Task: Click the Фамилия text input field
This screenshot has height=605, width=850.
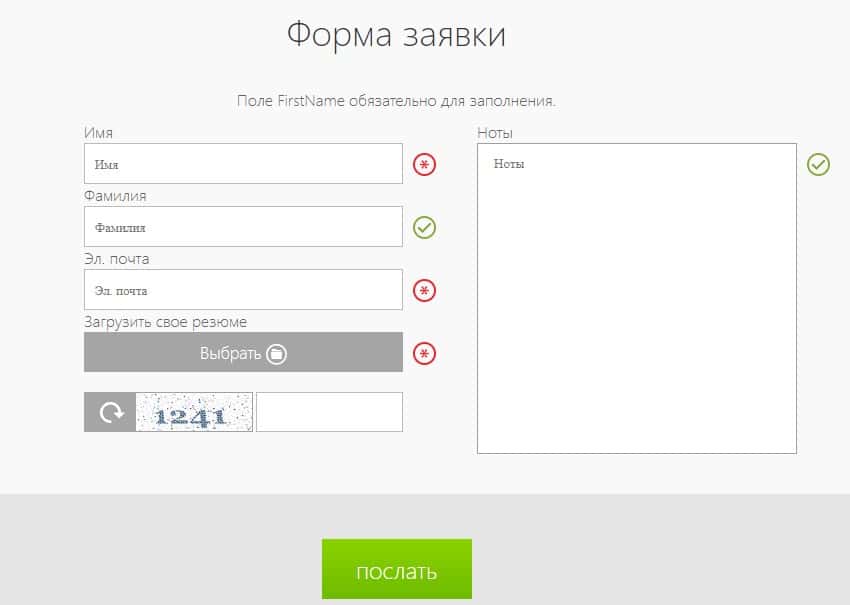Action: tap(243, 227)
